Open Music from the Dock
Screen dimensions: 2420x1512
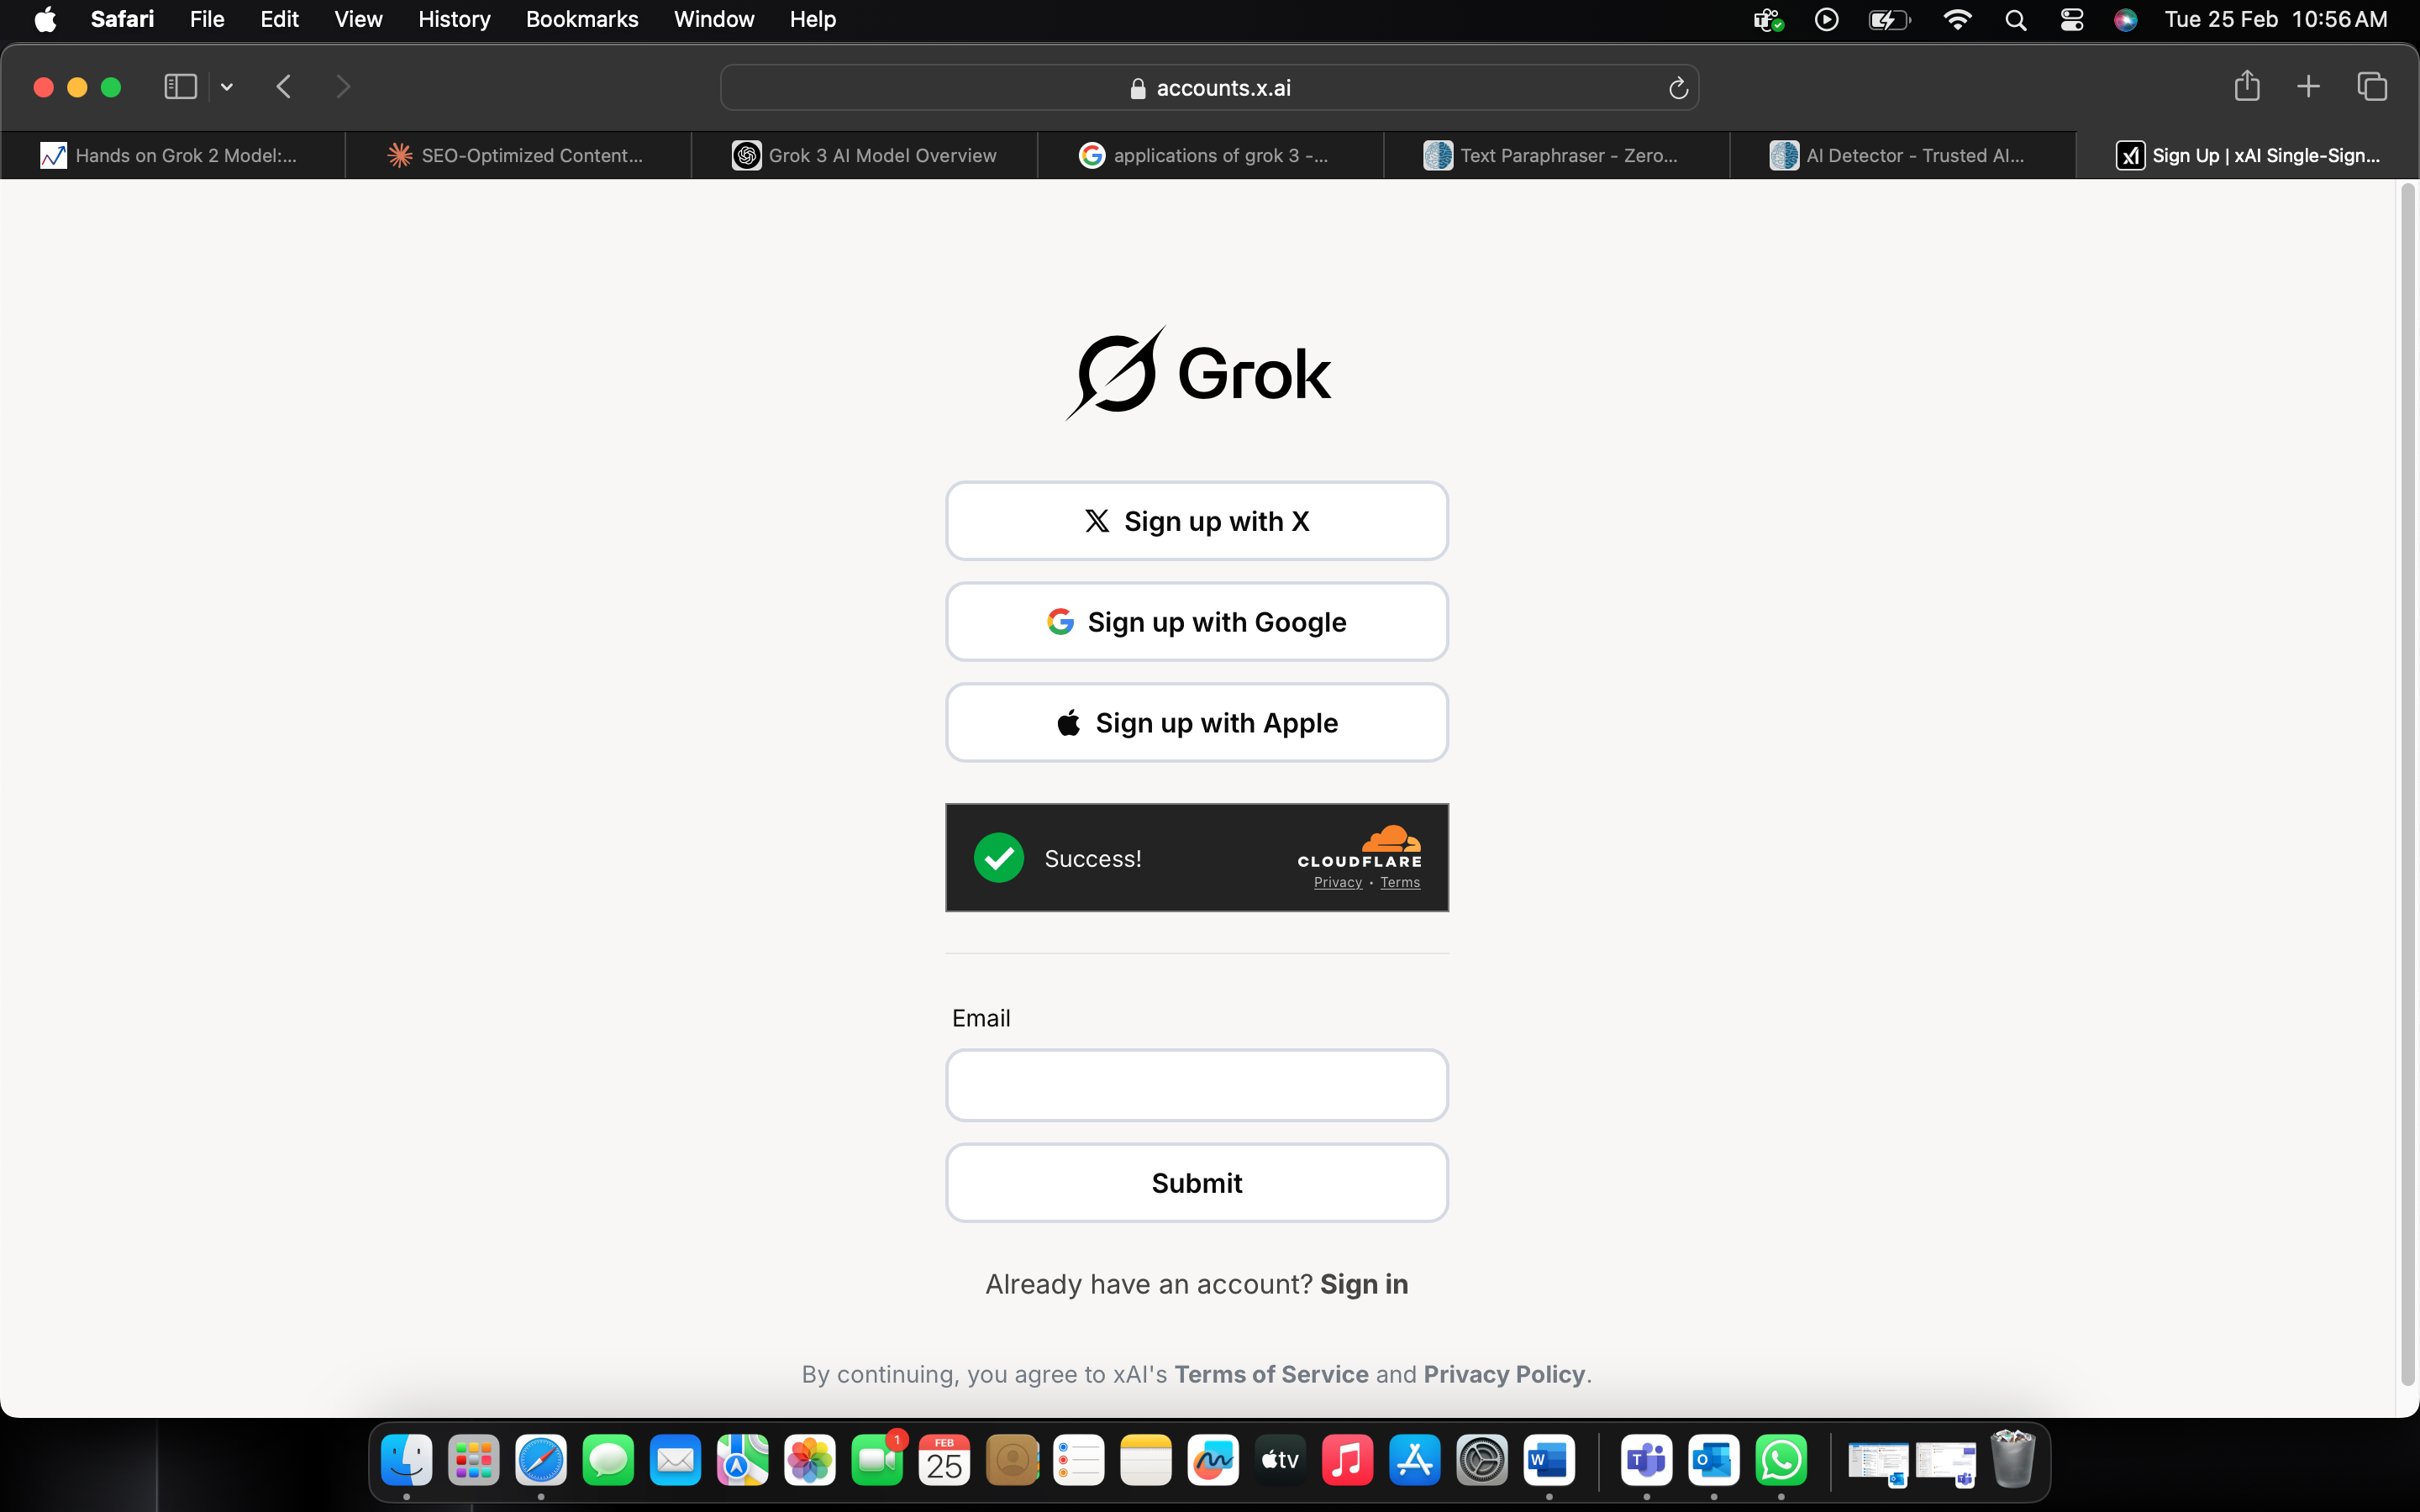1347,1461
